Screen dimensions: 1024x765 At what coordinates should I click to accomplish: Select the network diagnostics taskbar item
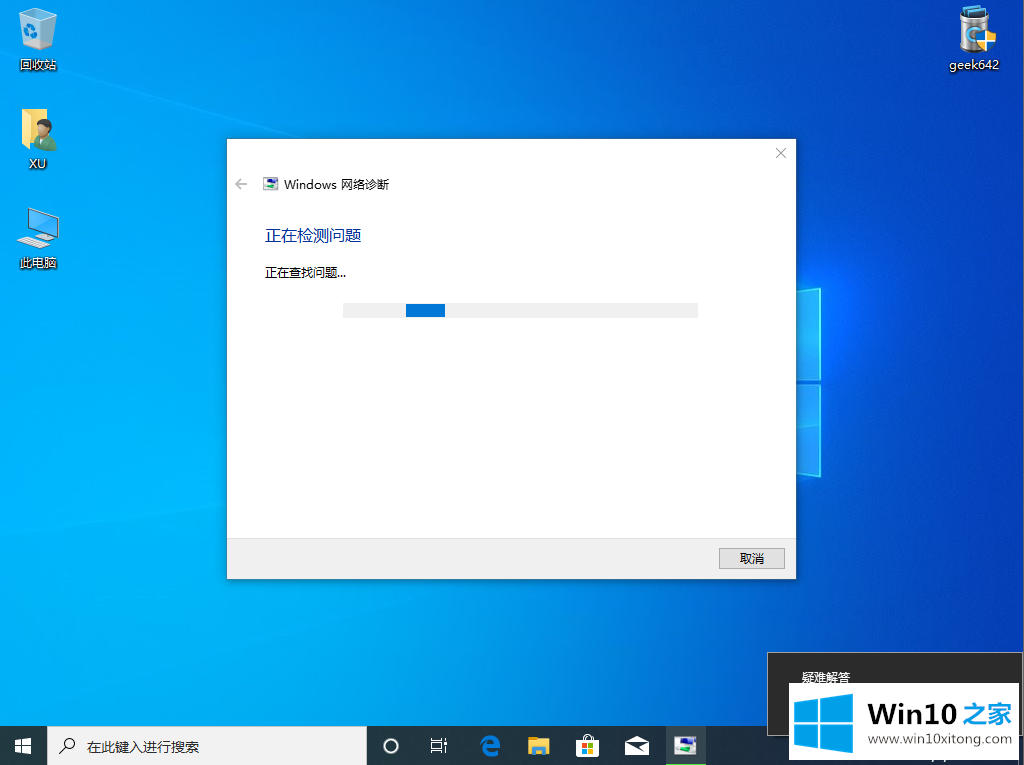point(686,745)
